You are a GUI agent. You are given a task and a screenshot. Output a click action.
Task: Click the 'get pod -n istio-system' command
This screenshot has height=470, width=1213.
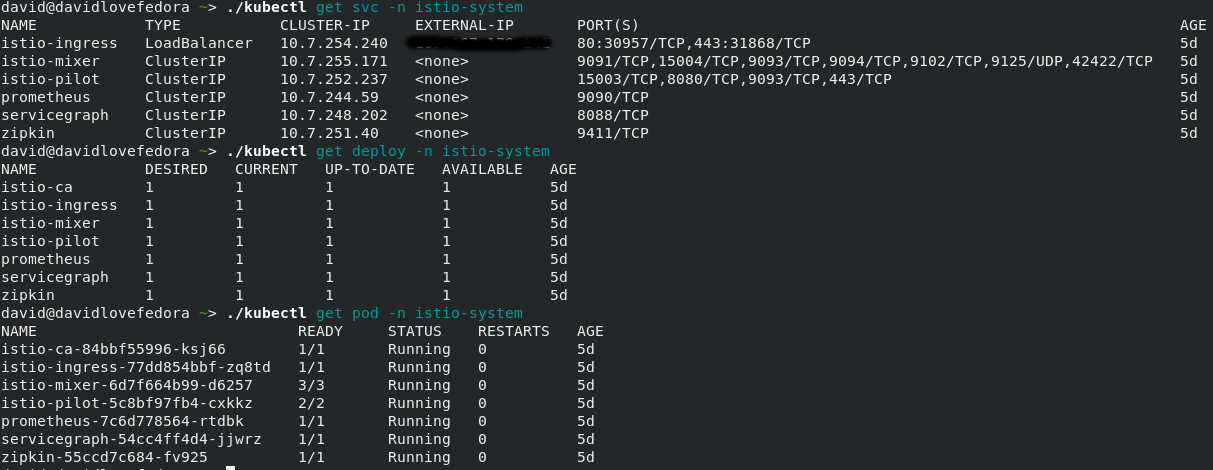click(419, 313)
